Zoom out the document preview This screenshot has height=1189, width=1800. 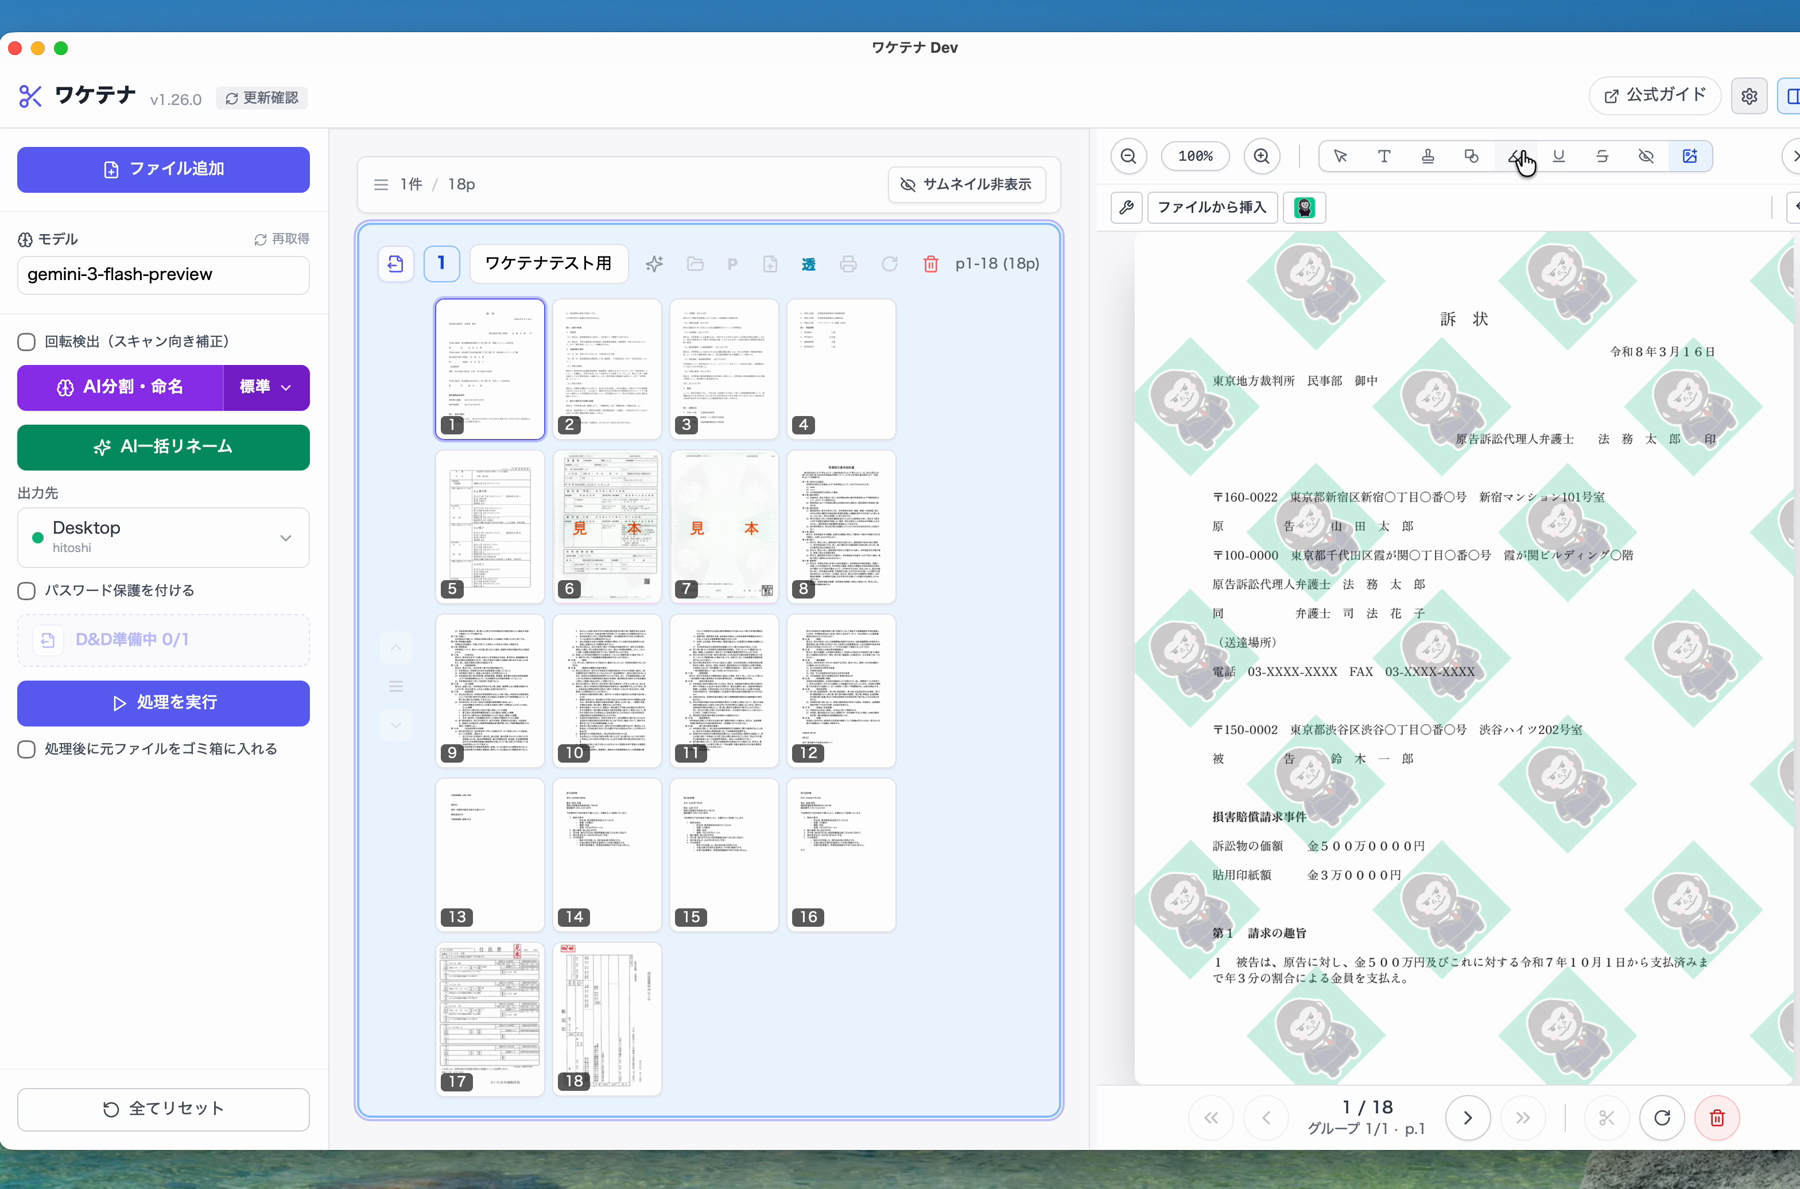(1129, 156)
